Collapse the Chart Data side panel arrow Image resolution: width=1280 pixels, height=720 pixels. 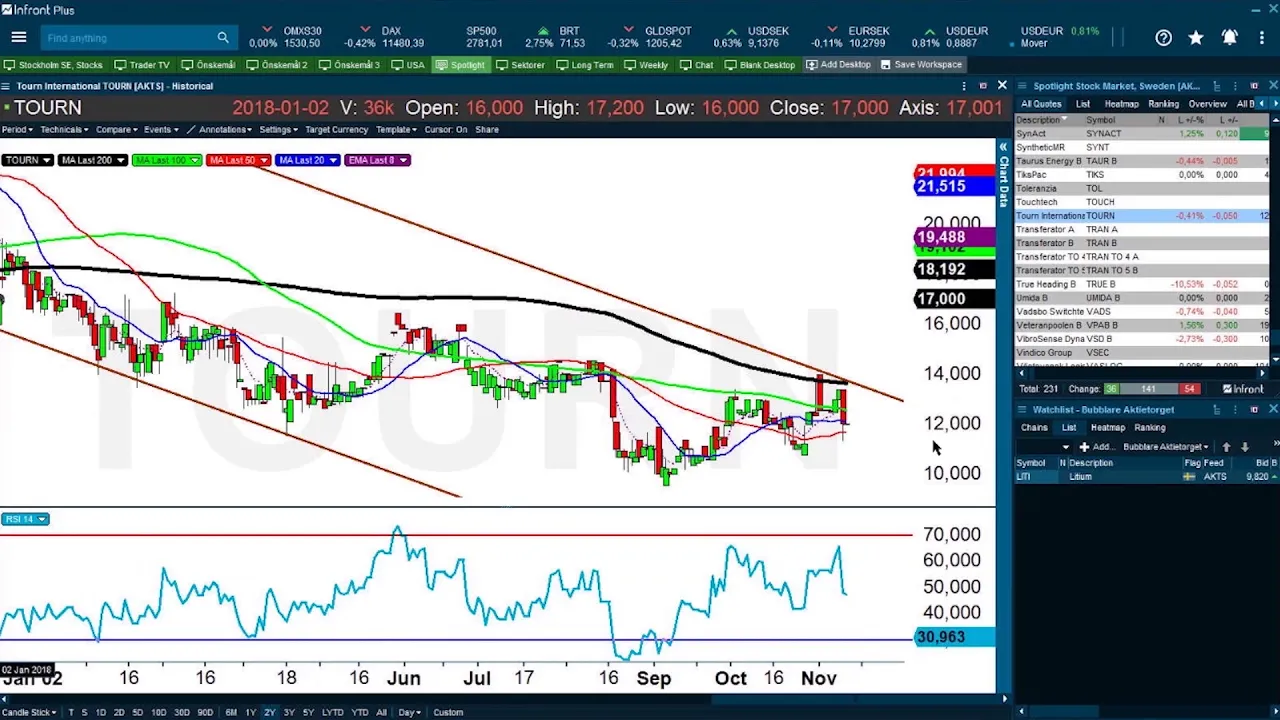(x=1003, y=147)
